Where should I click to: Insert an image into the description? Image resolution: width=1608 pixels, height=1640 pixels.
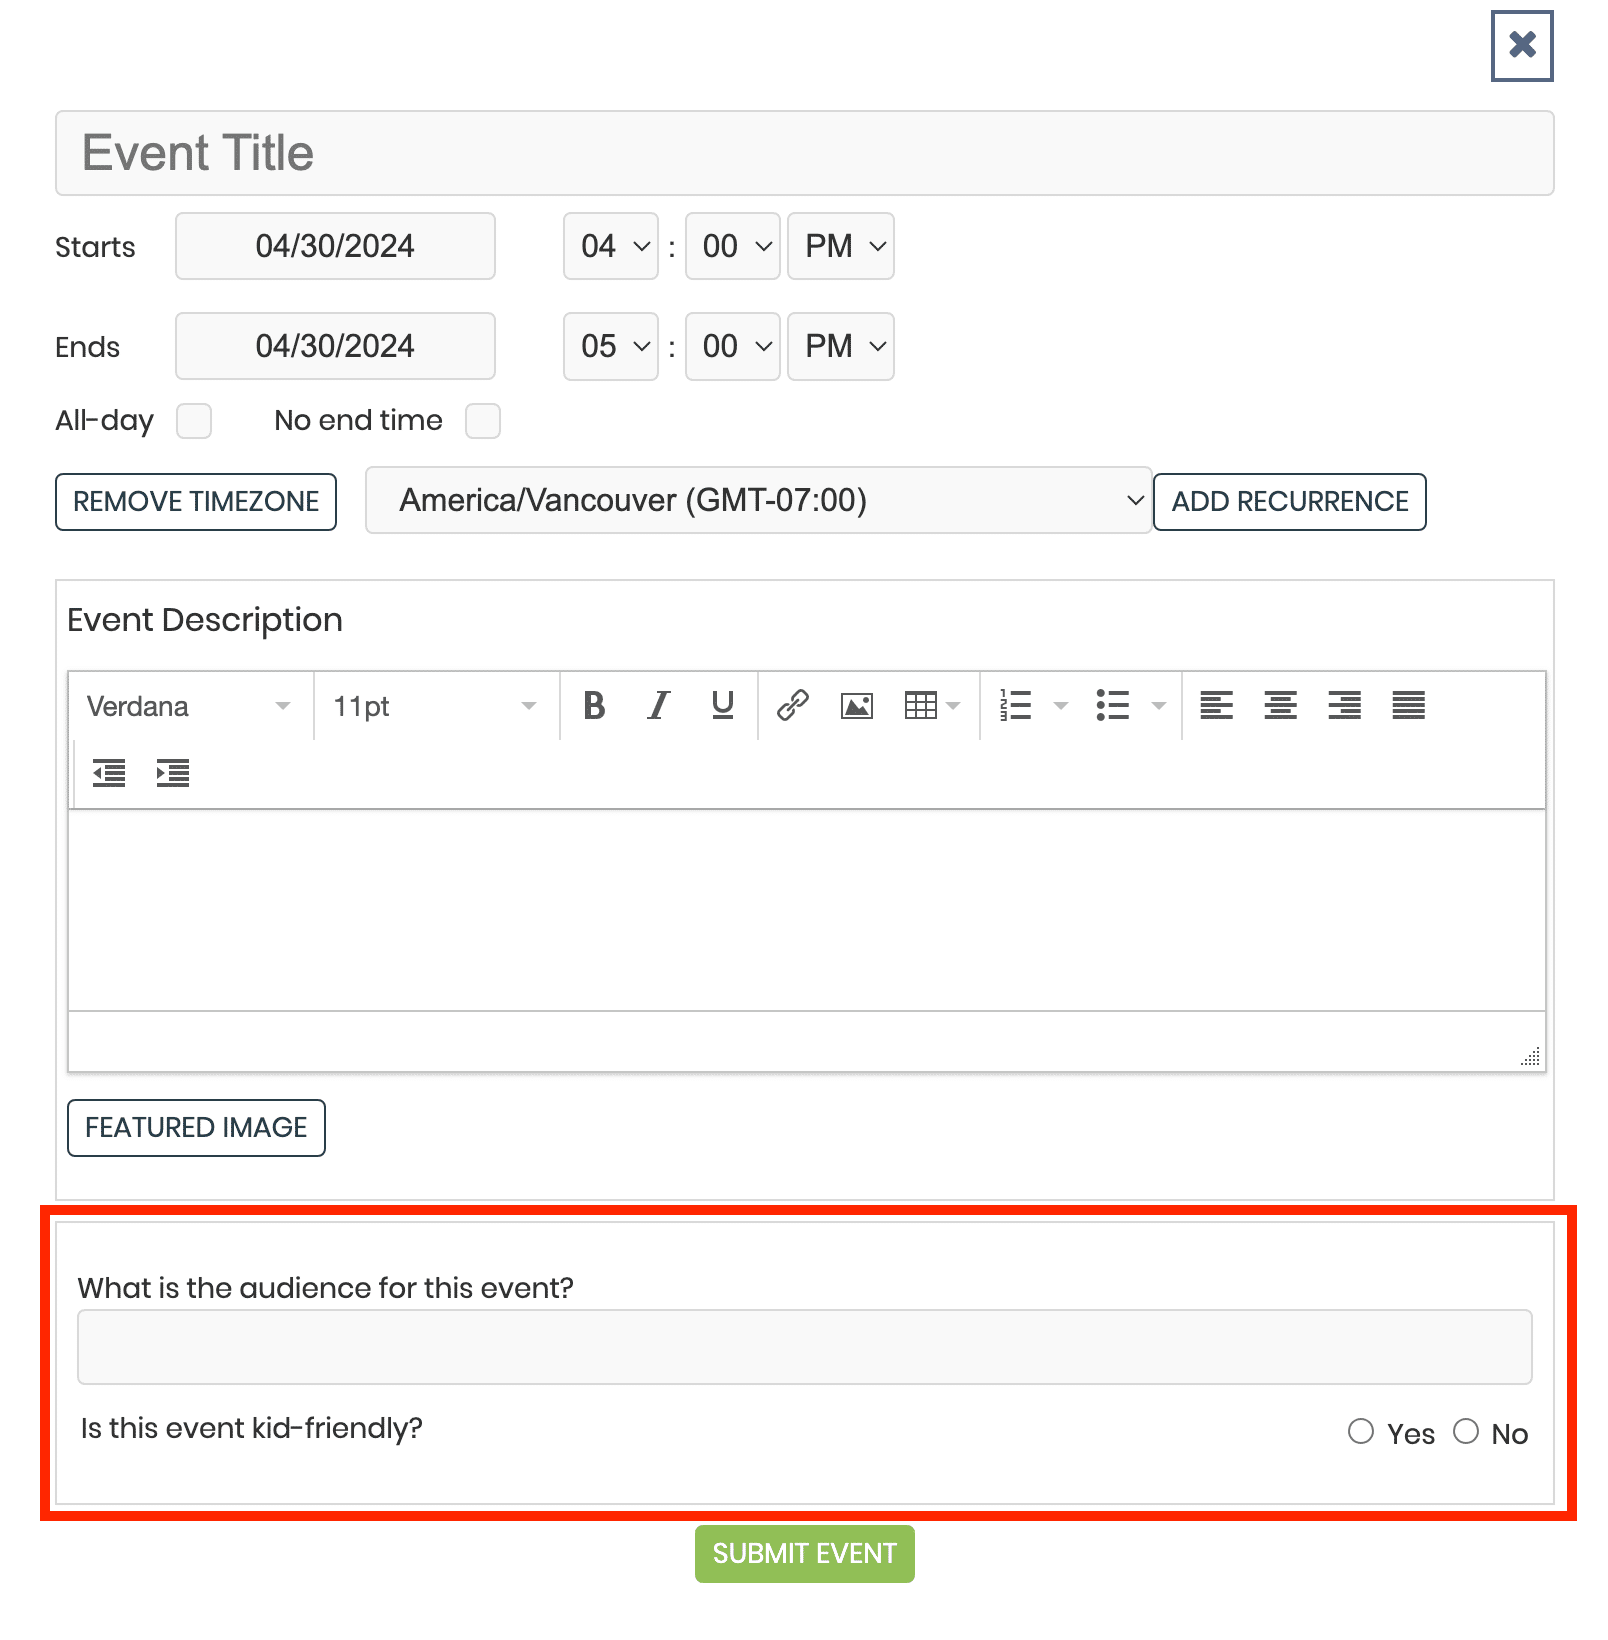tap(856, 706)
